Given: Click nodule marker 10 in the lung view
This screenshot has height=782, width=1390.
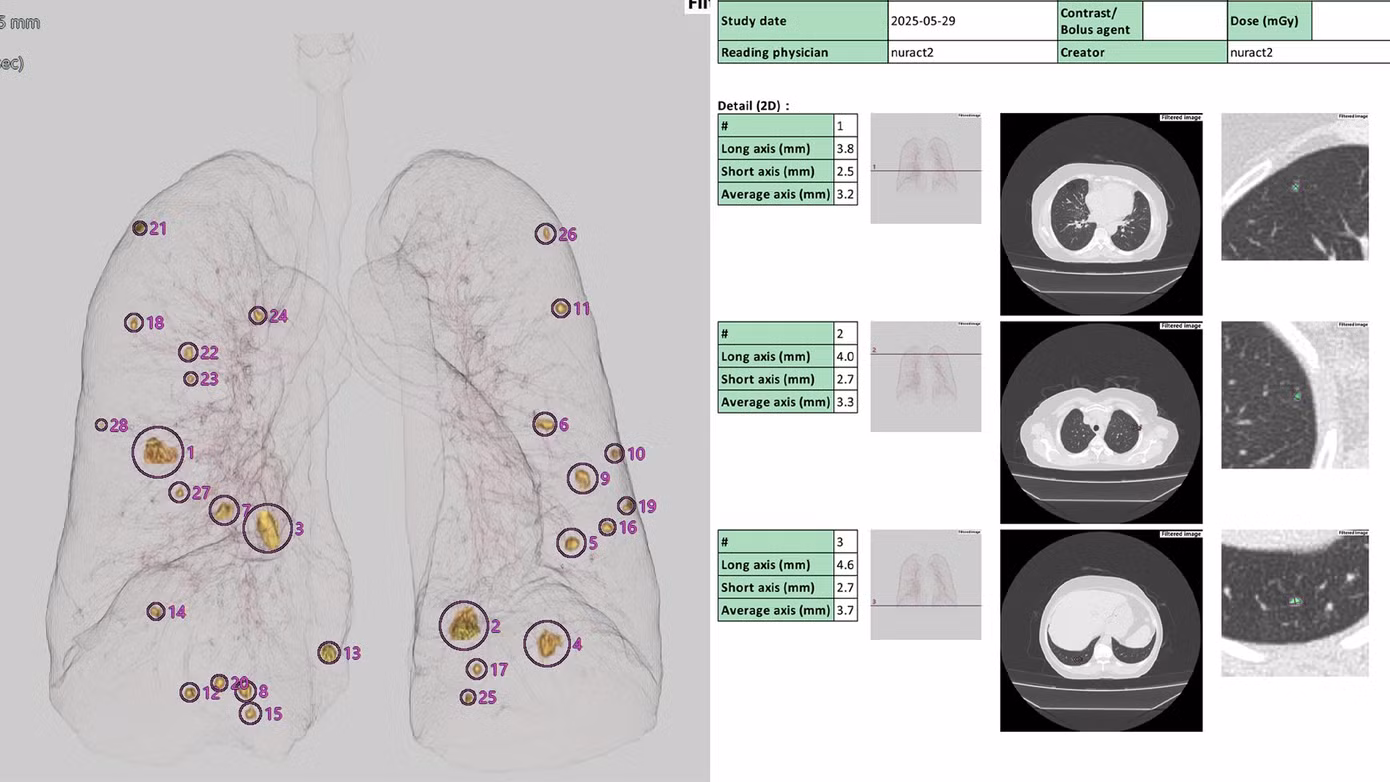Looking at the screenshot, I should pos(614,453).
